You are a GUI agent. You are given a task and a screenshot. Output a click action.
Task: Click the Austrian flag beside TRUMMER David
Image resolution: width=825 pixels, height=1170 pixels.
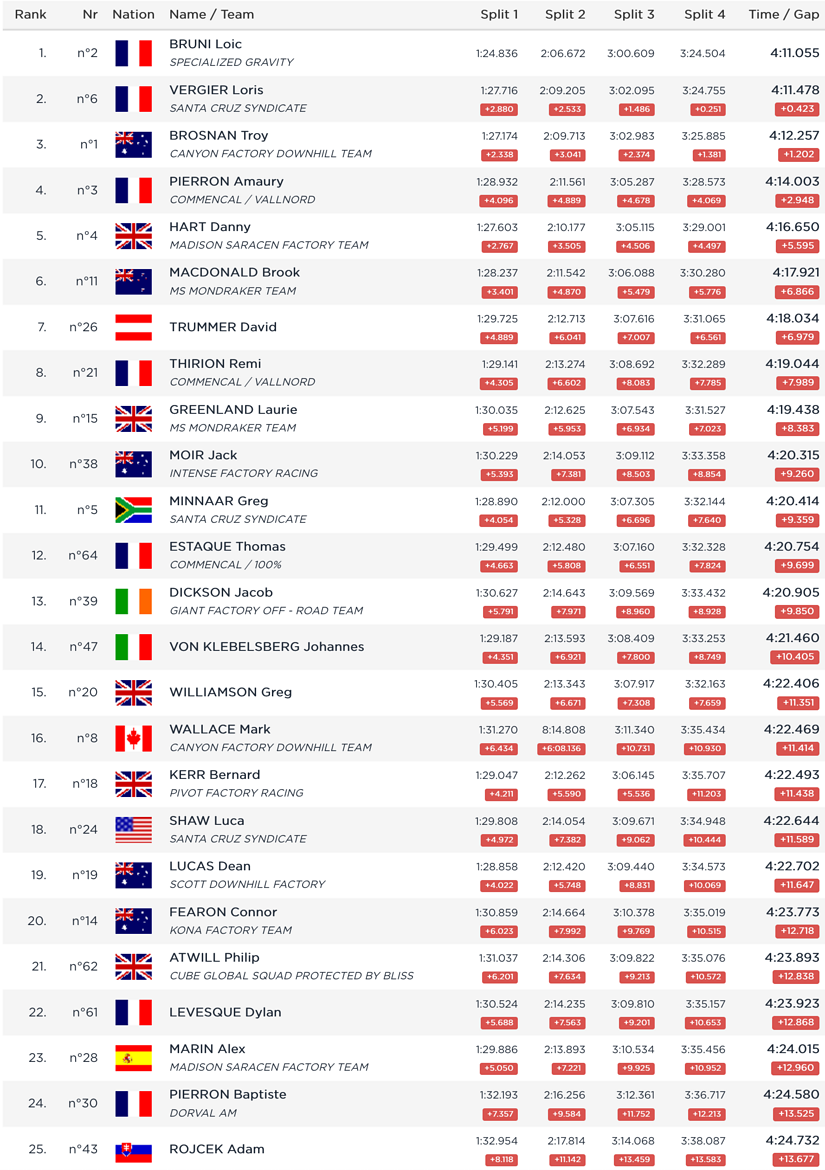pyautogui.click(x=134, y=327)
